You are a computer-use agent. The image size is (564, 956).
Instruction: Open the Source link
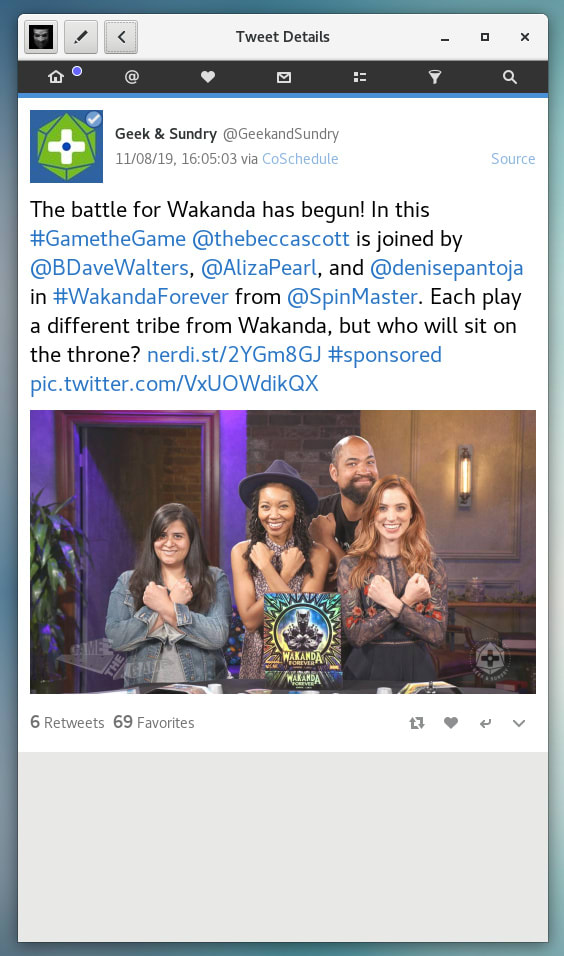point(513,159)
